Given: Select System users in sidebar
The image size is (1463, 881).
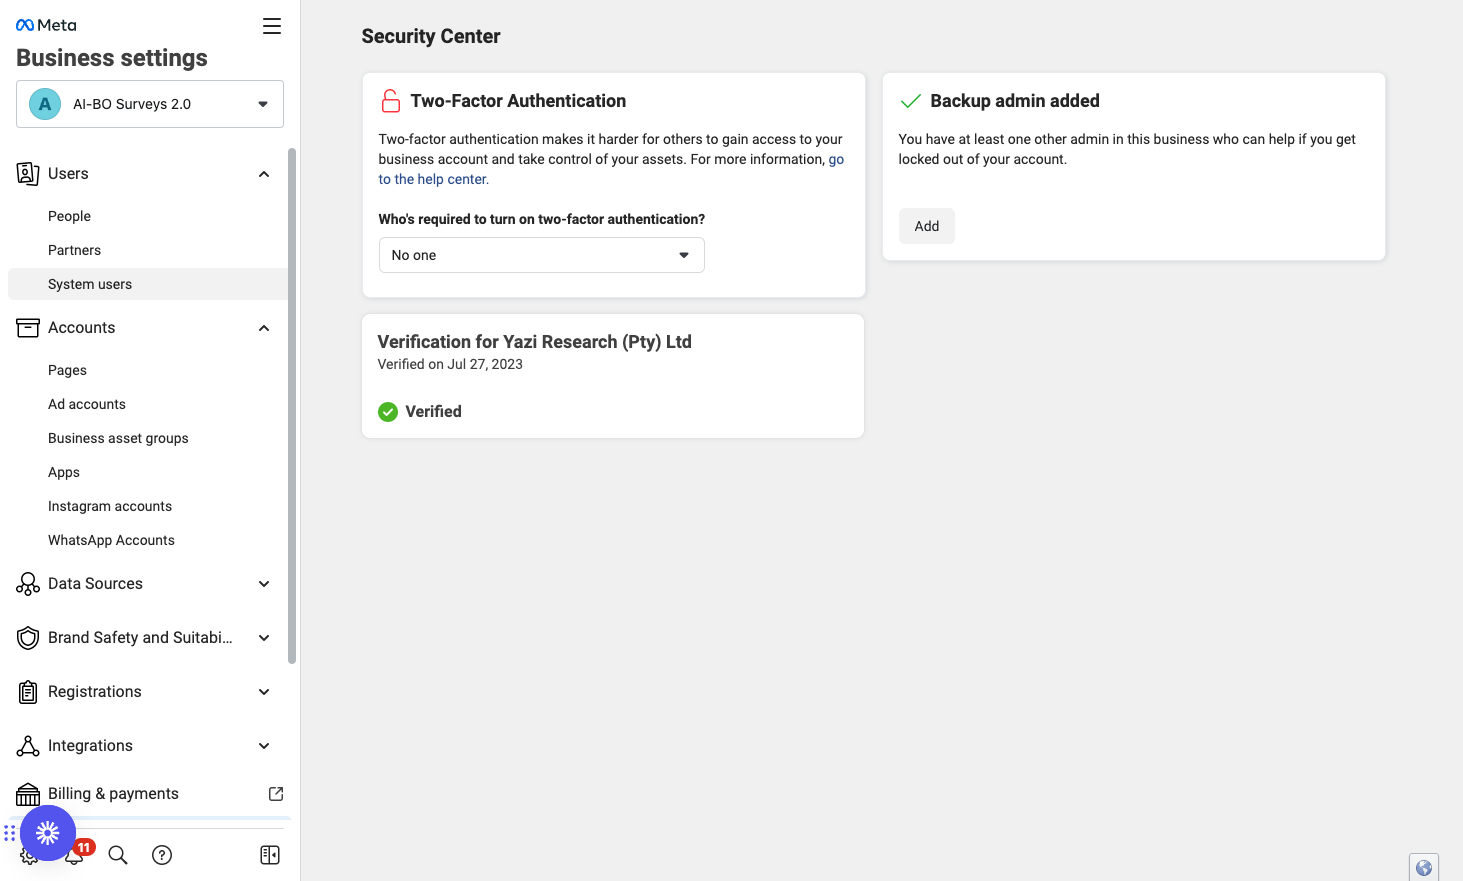Looking at the screenshot, I should [148, 284].
